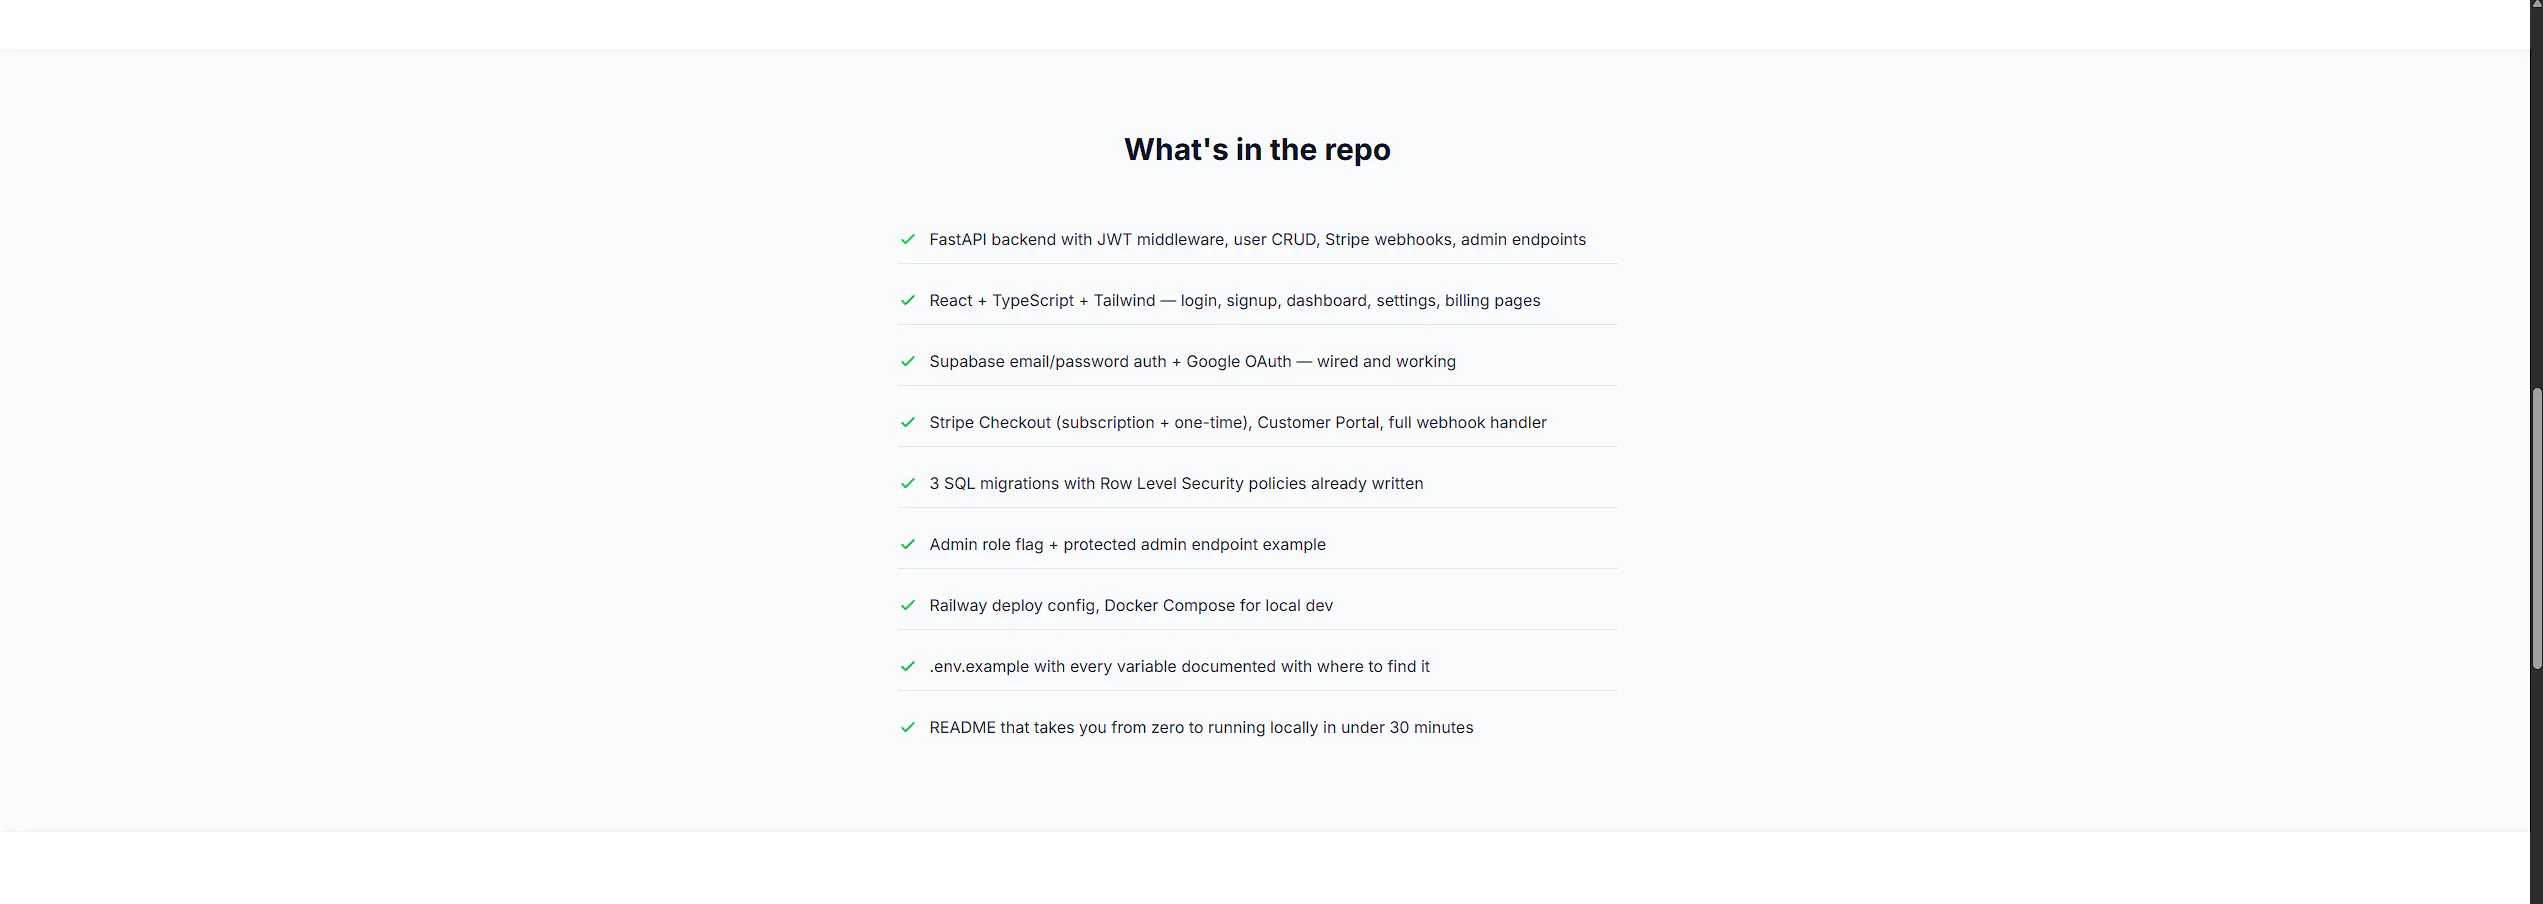Click the Supabase email/password auth line
The height and width of the screenshot is (904, 2543).
(1192, 361)
